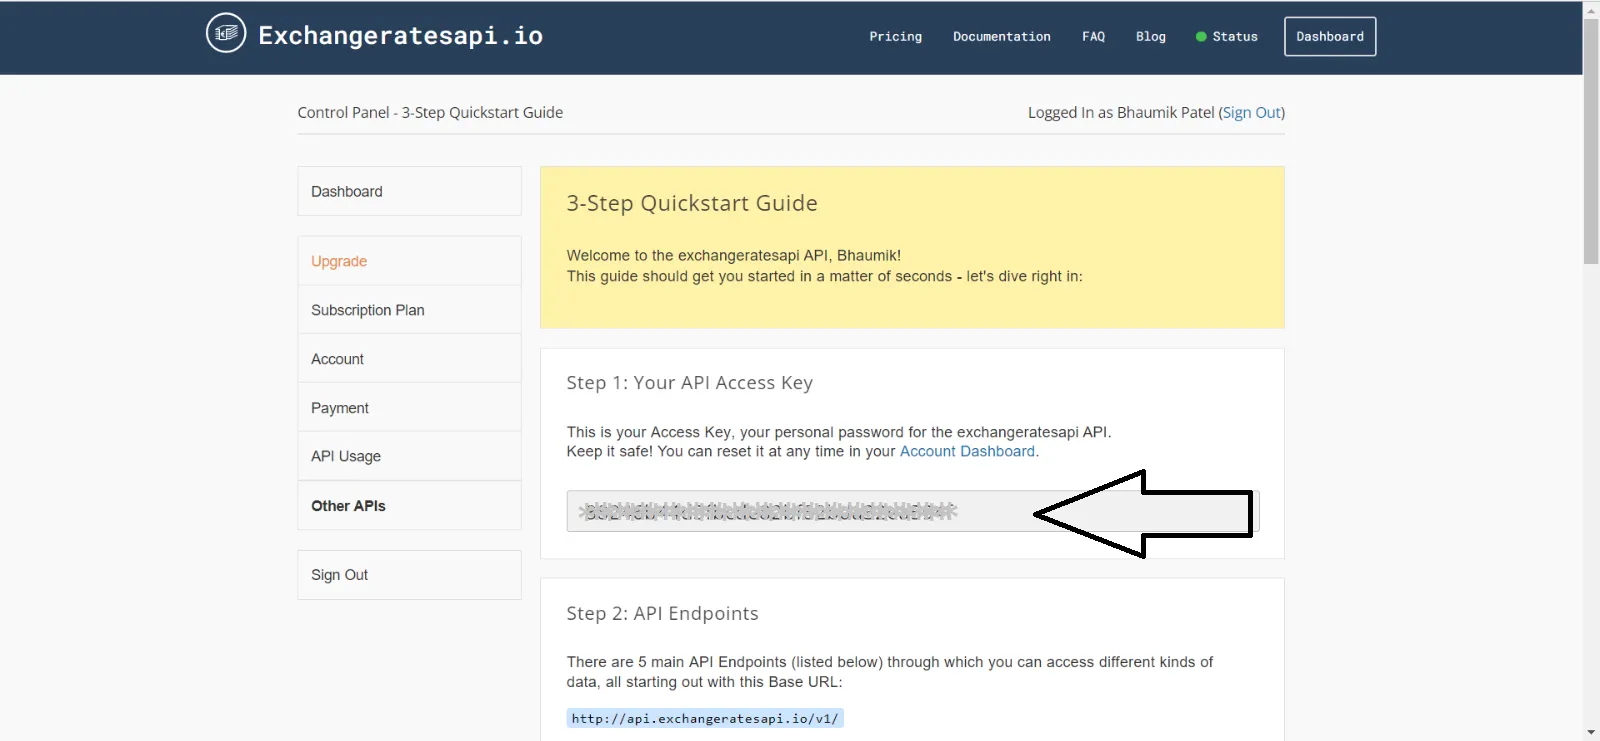Follow the Account Dashboard link
Screen dimensions: 1600x741
[x=967, y=452]
